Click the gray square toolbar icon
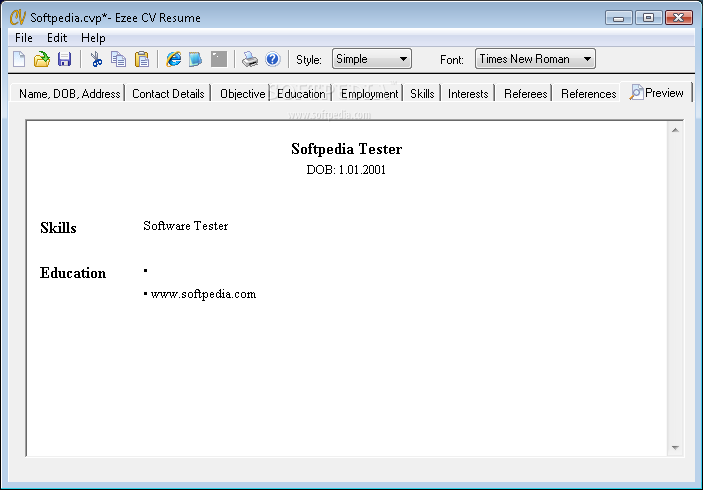Viewport: 703px width, 490px height. coord(219,59)
